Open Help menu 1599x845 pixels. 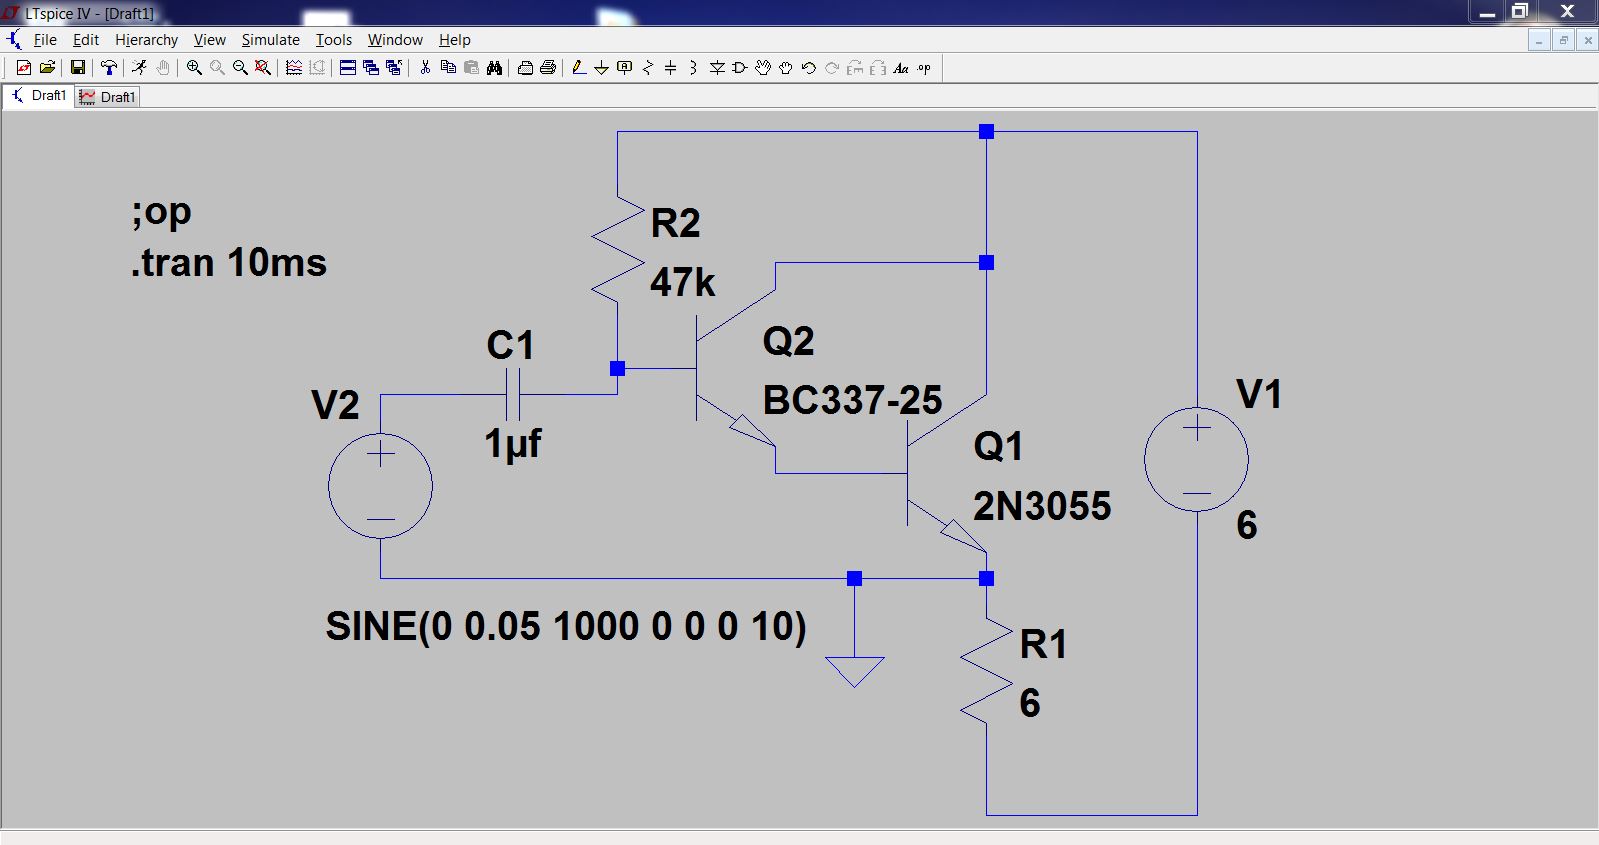(x=455, y=40)
